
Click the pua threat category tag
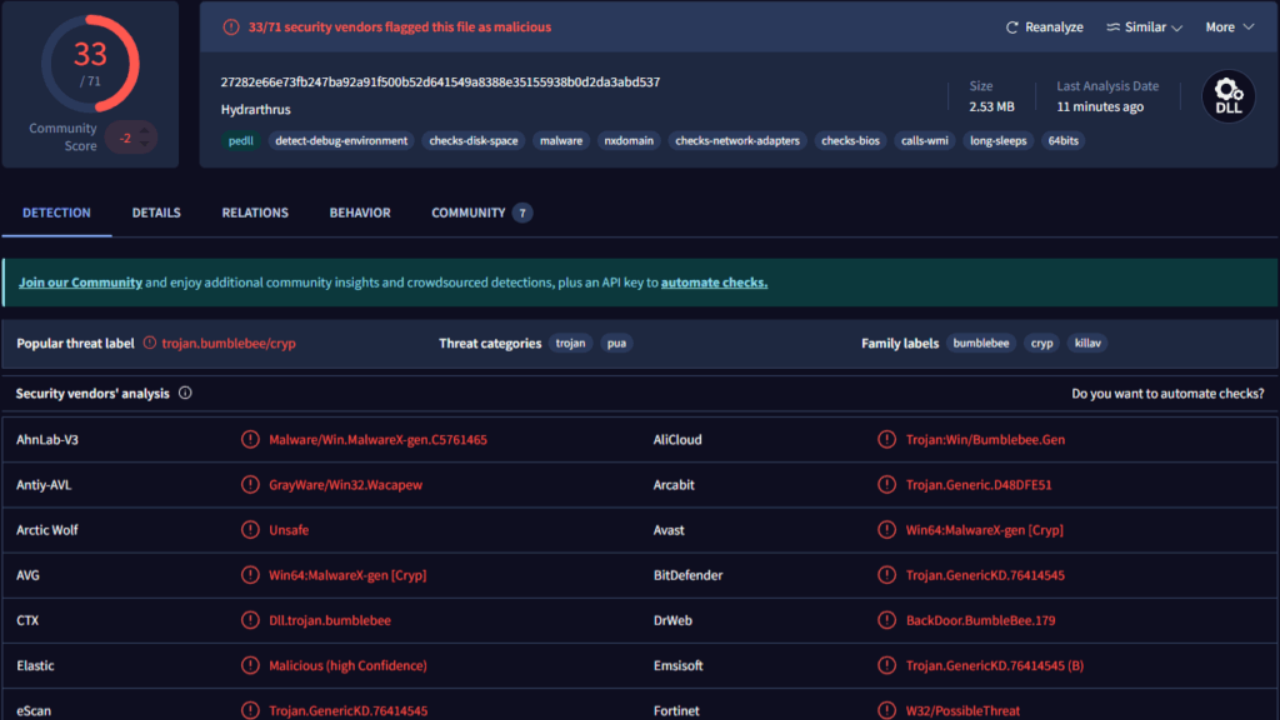click(x=617, y=343)
